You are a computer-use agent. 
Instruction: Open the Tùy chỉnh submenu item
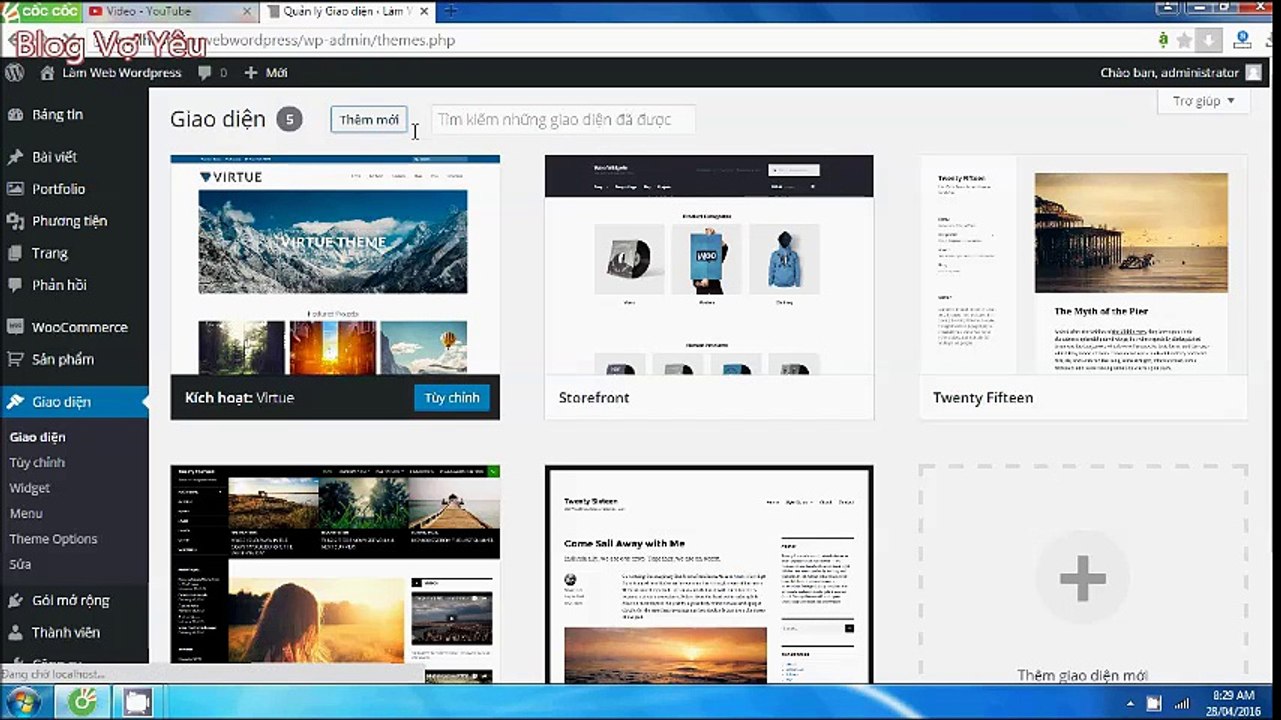(37, 463)
